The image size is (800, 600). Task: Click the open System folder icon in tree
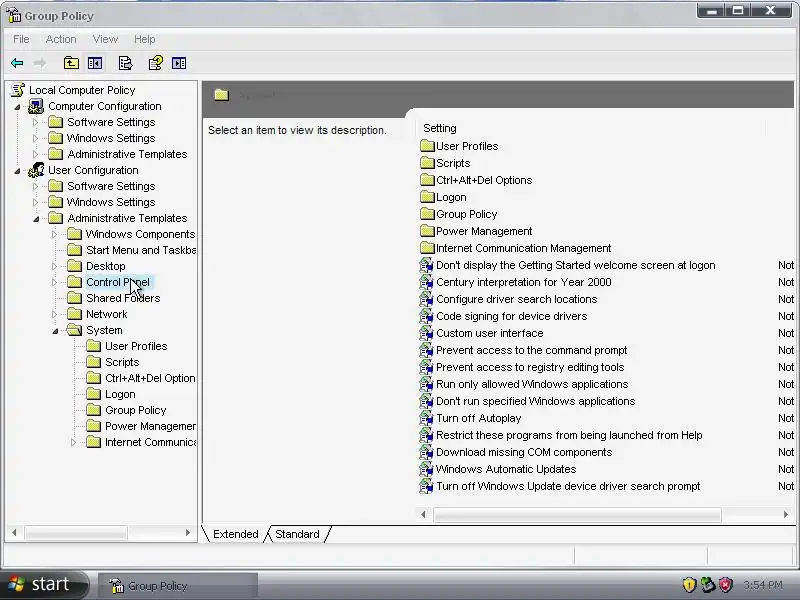point(74,330)
